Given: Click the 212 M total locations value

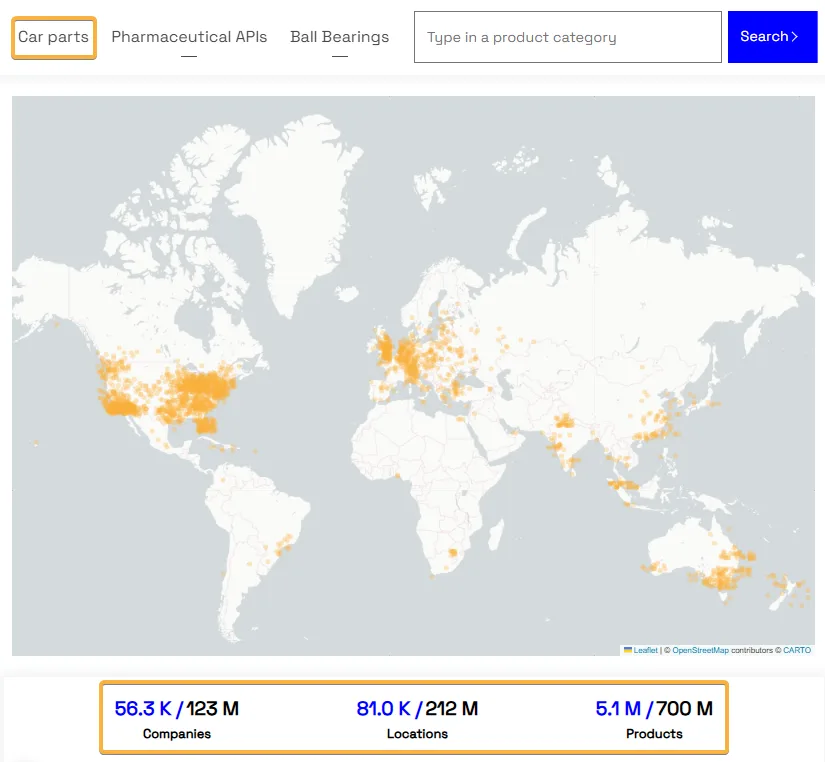Looking at the screenshot, I should click(451, 709).
